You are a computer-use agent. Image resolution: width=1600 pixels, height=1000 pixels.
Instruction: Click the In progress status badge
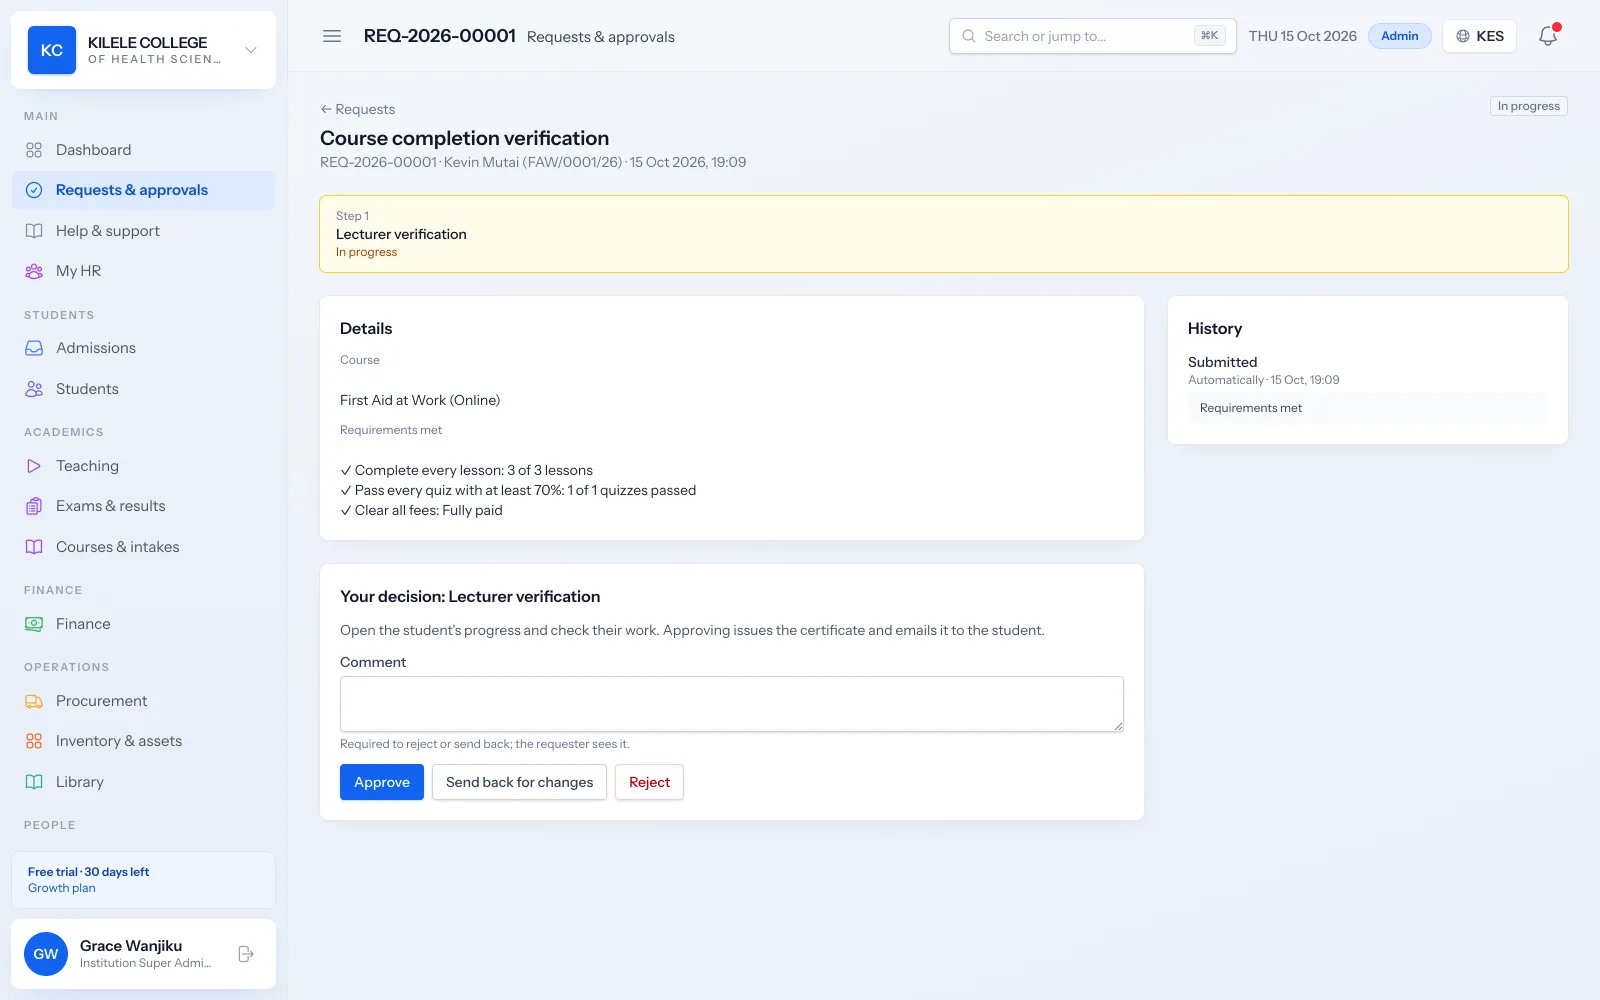1528,106
